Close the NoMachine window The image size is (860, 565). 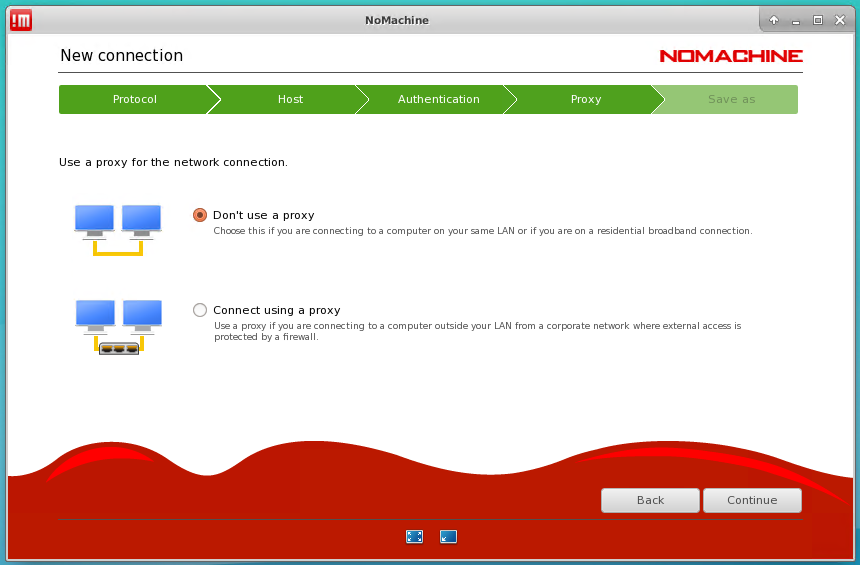coord(840,20)
